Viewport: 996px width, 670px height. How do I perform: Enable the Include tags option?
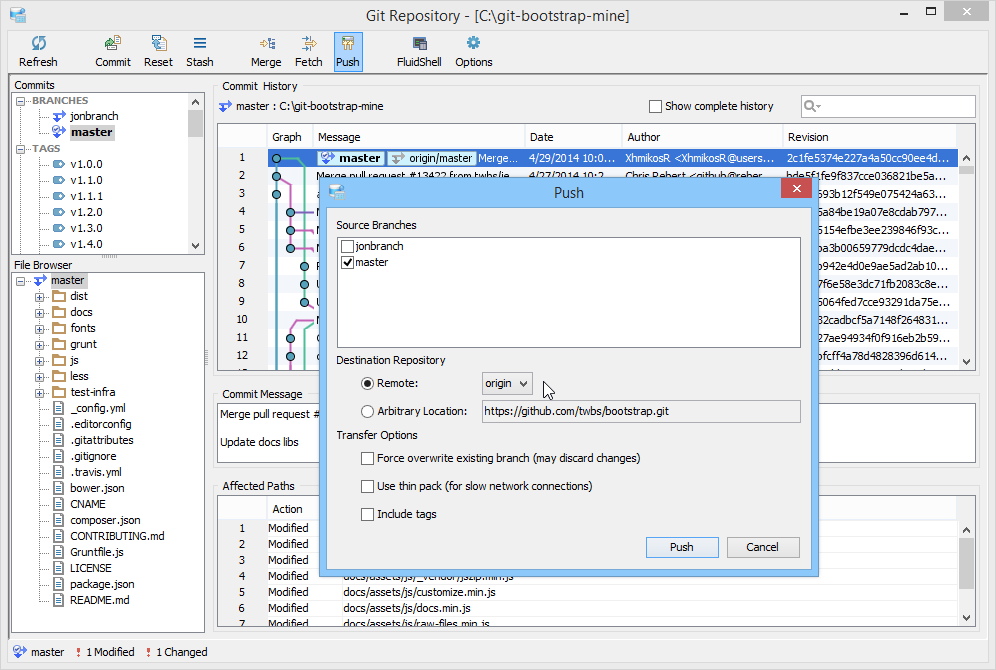[368, 514]
